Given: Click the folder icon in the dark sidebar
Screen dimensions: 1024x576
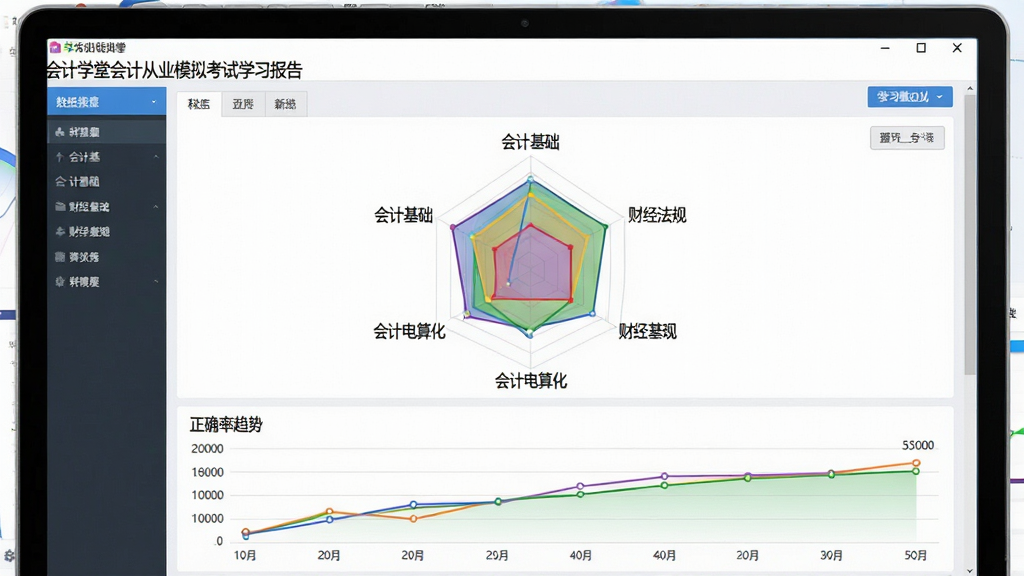Looking at the screenshot, I should point(60,206).
